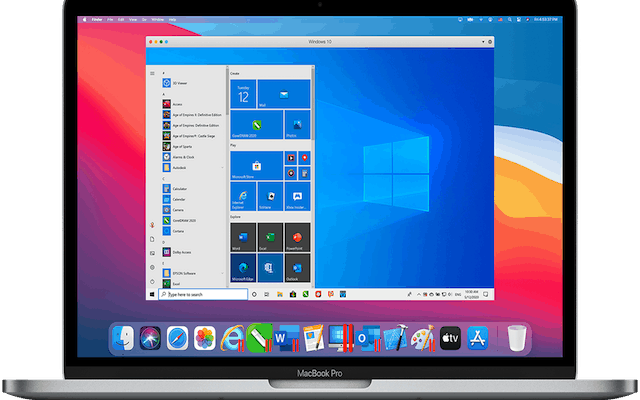Open Outlook tile in Start menu

pos(298,268)
